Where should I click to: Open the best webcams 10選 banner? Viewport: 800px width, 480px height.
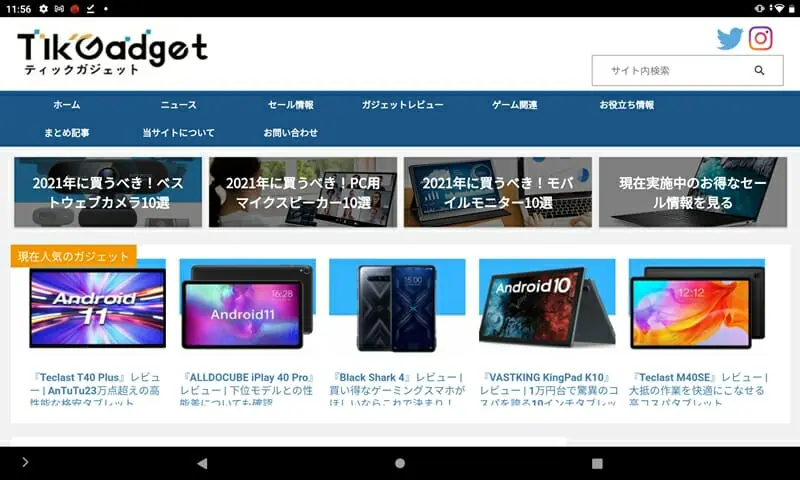point(108,192)
